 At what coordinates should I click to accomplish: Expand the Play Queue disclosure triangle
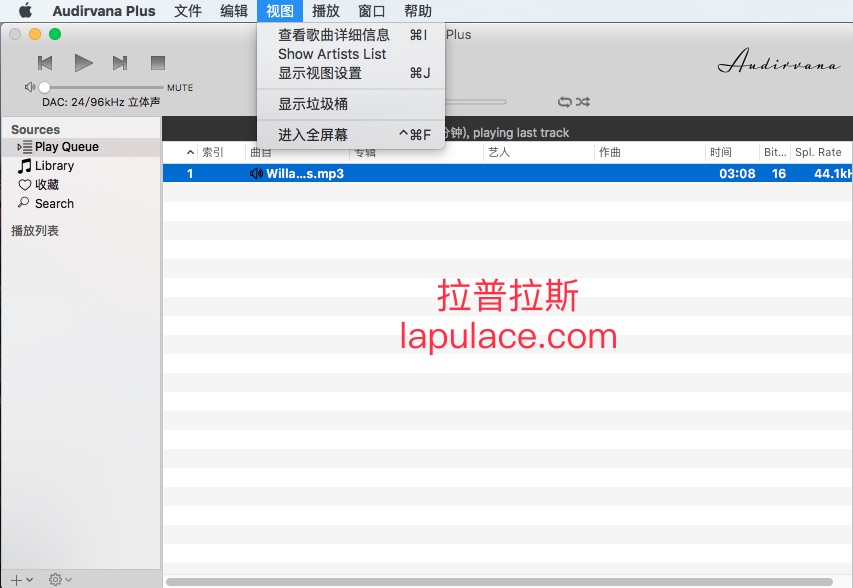coord(18,147)
